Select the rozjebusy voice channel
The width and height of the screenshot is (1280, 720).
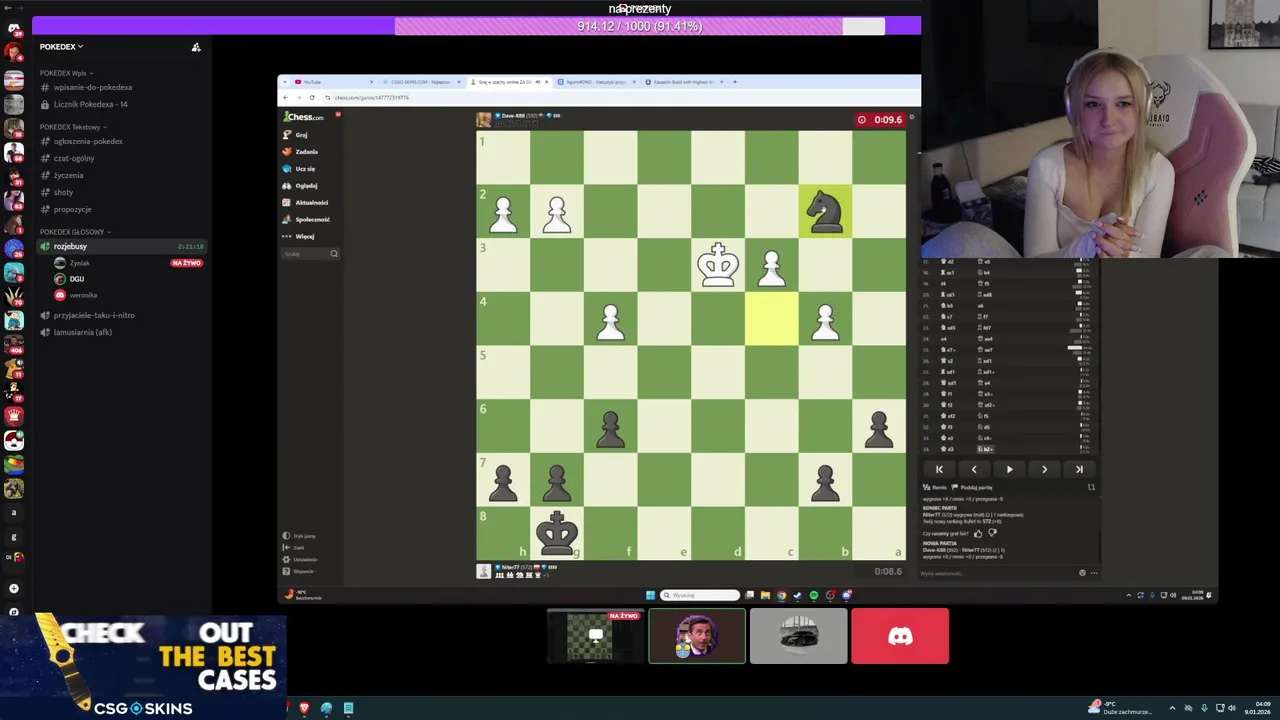120,246
